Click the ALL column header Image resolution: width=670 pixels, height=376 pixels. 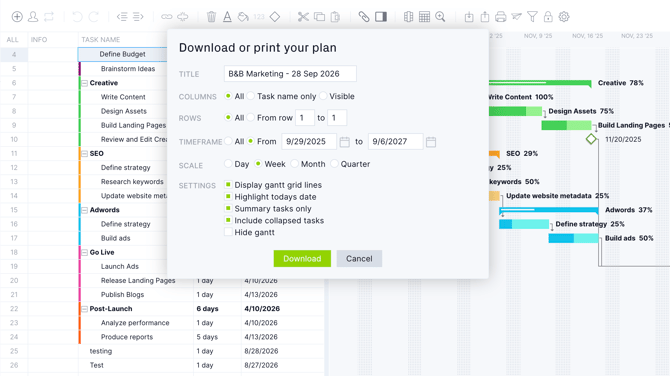12,40
